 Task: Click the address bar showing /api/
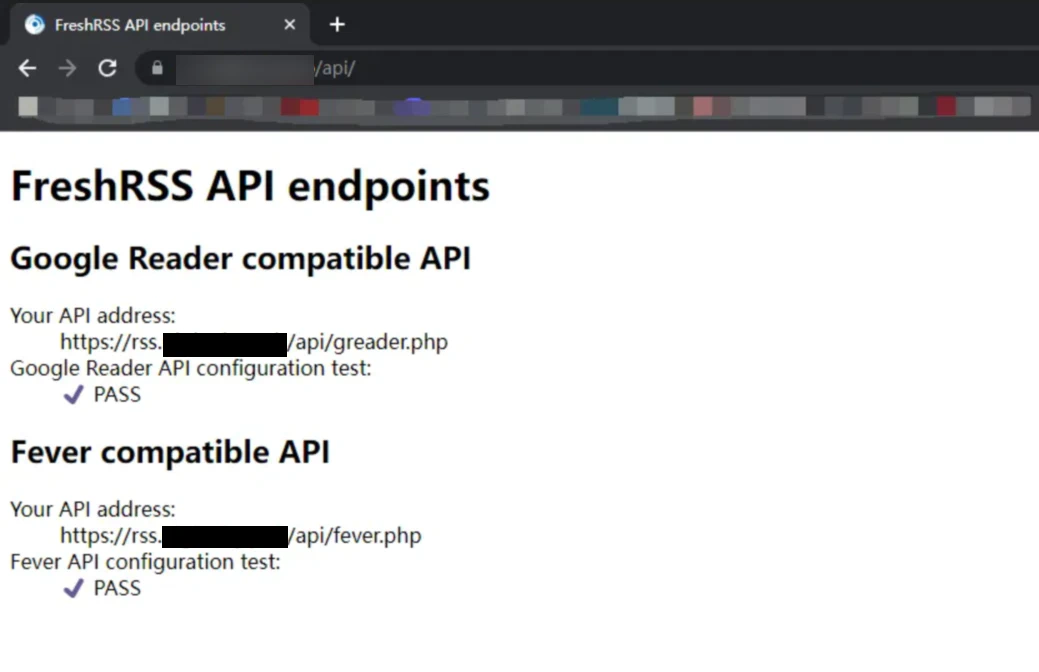[x=335, y=70]
